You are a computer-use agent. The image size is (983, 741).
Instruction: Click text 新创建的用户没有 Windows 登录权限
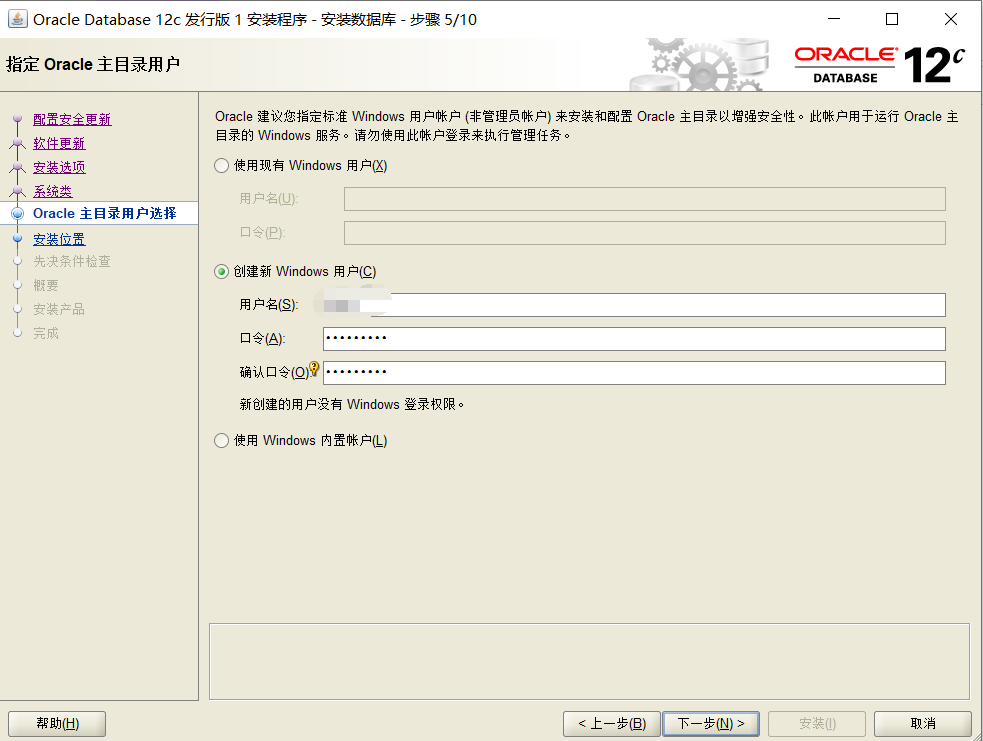[352, 404]
